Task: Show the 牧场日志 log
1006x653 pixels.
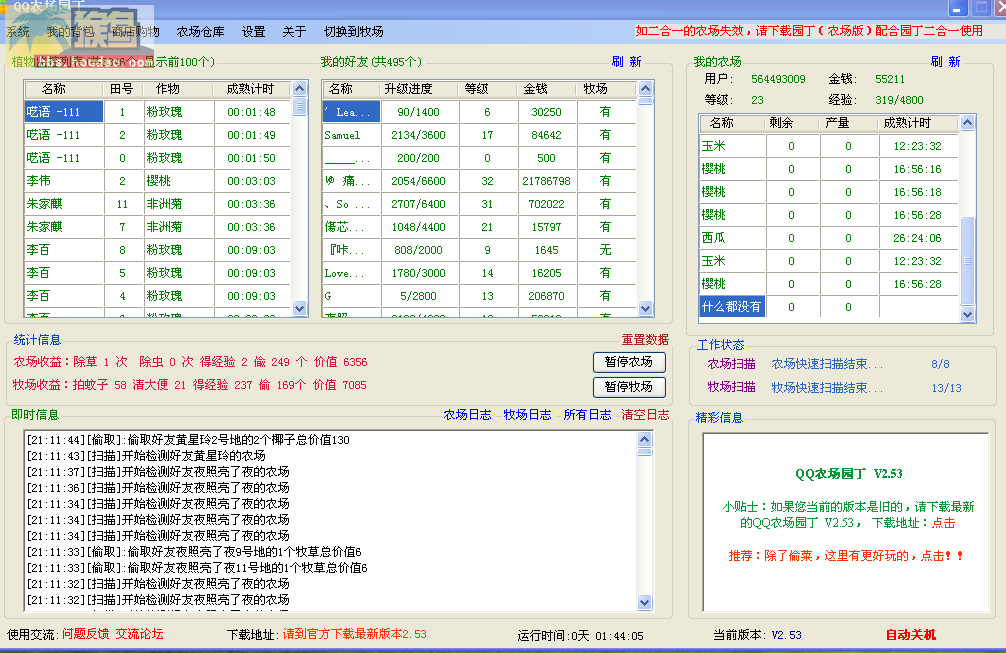Action: pyautogui.click(x=527, y=415)
